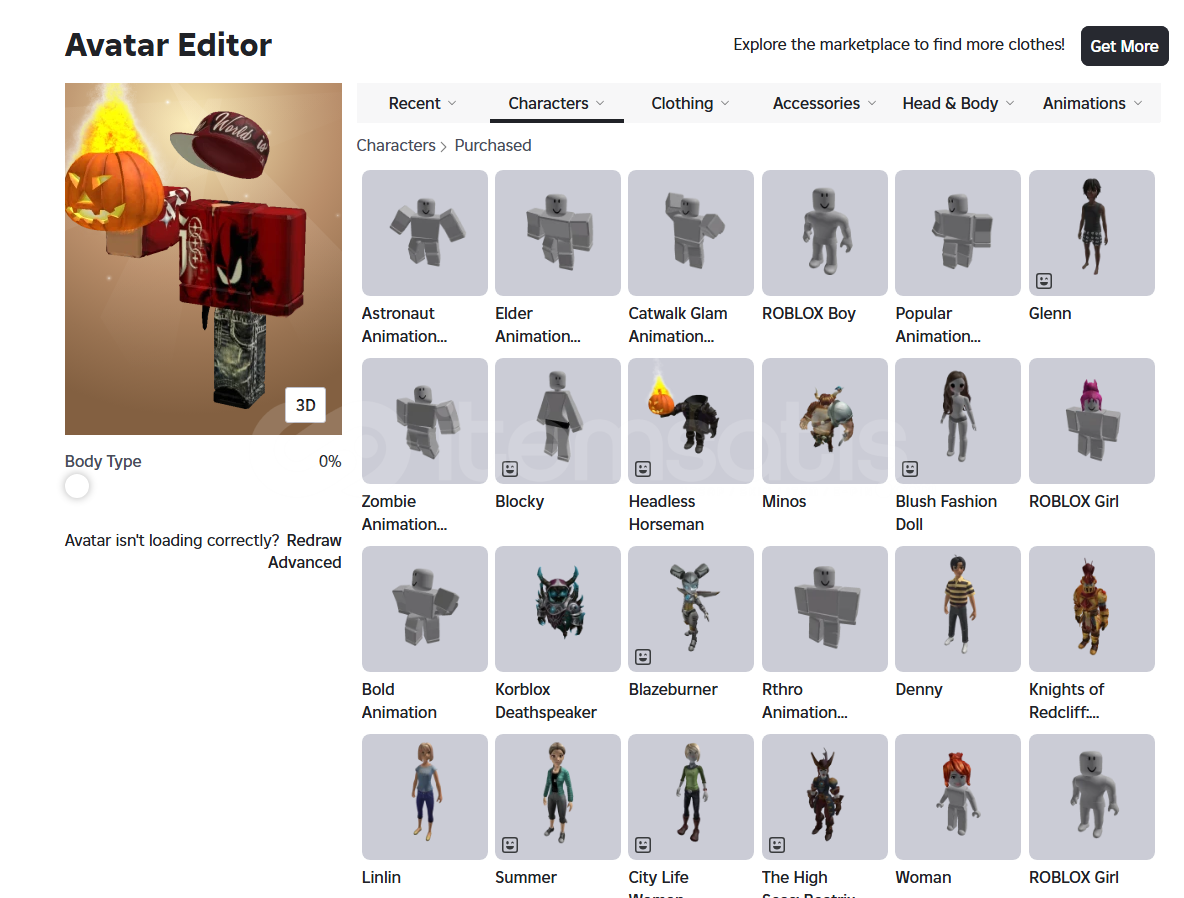Click the Body Type 0% value
1184x898 pixels.
click(x=330, y=461)
